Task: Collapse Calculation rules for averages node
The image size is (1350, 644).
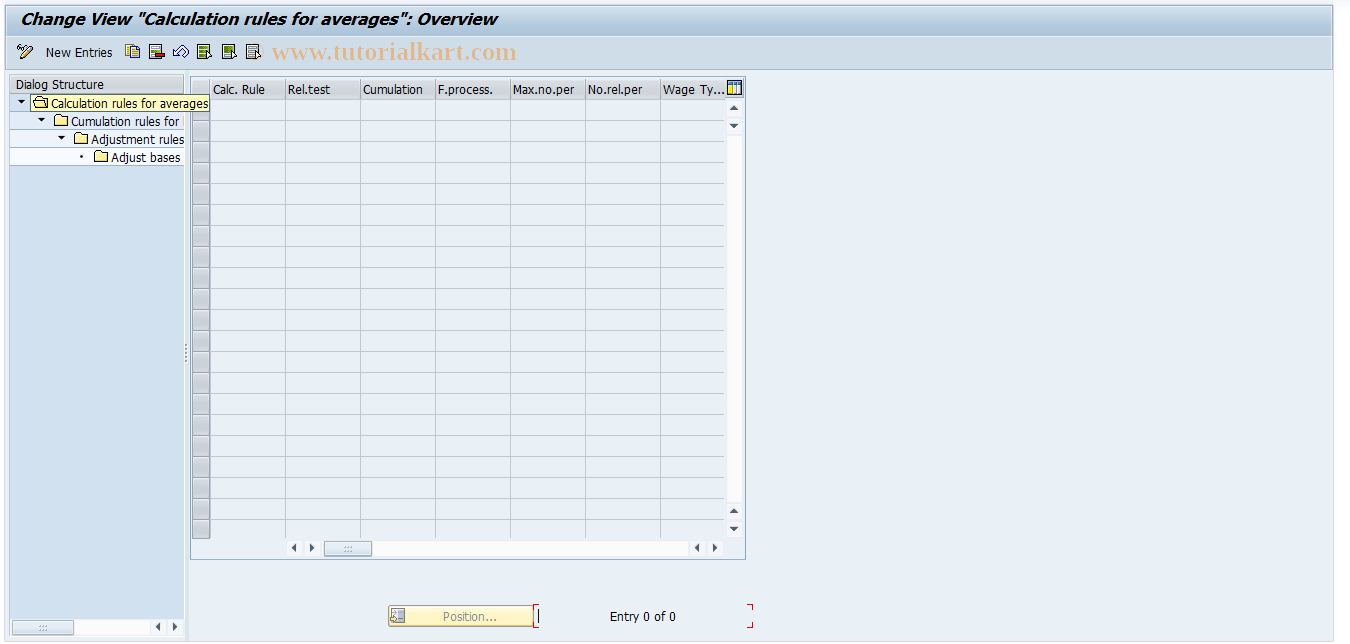Action: pyautogui.click(x=21, y=102)
